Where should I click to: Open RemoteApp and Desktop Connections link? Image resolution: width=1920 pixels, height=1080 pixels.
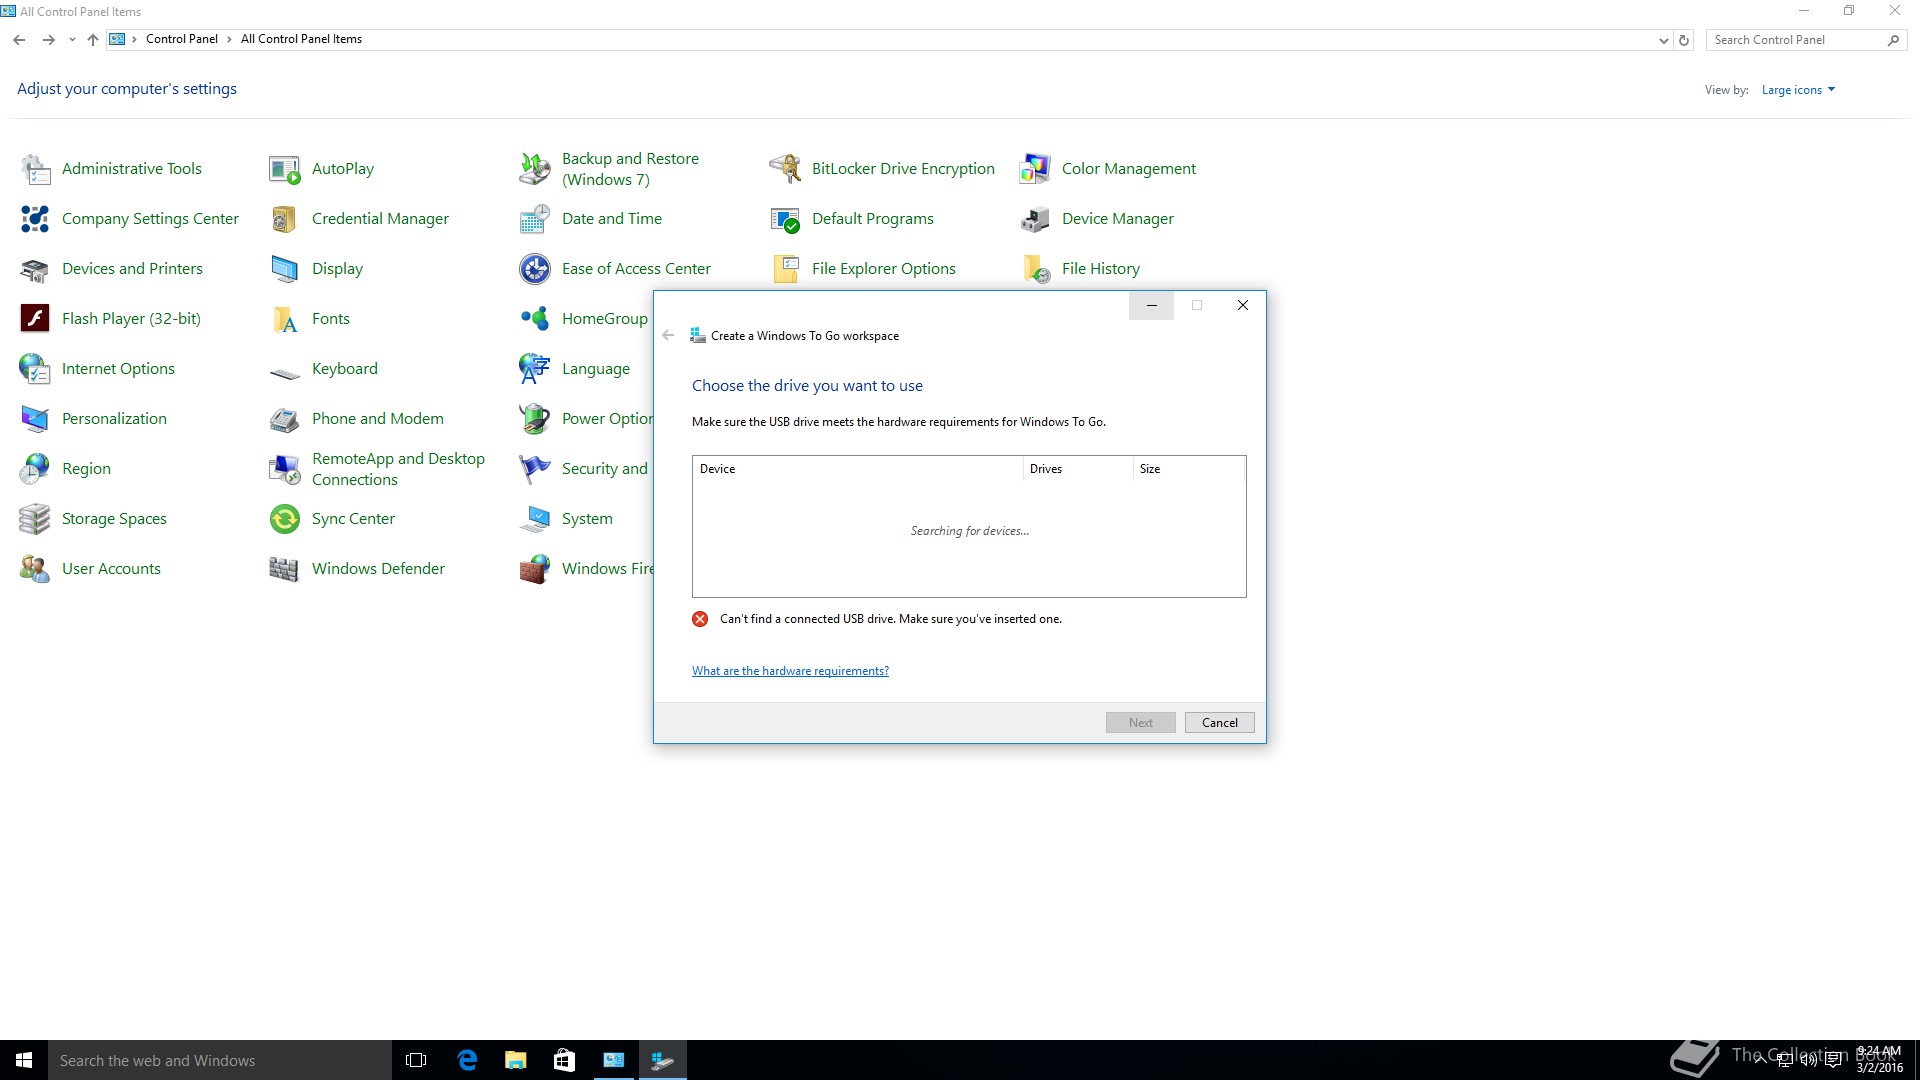[x=398, y=469]
